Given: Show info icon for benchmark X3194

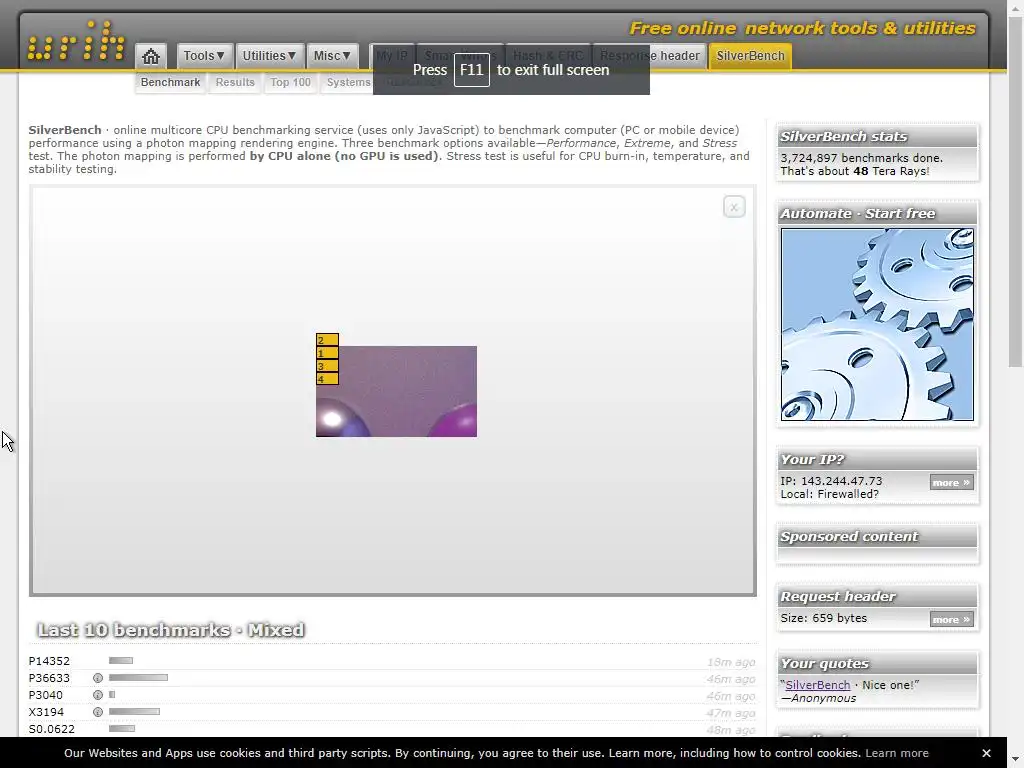Looking at the screenshot, I should [x=98, y=712].
